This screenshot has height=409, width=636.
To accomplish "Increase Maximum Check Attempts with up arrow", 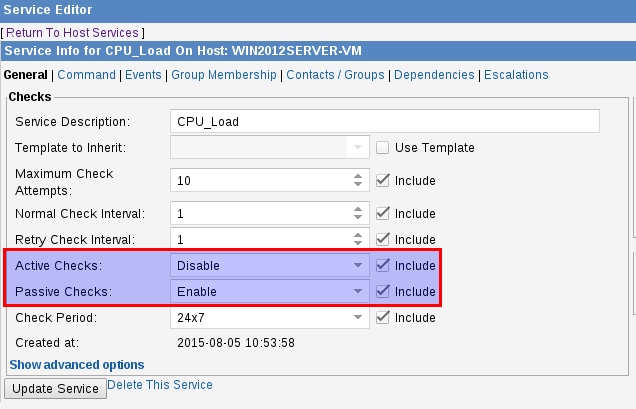I will click(358, 176).
